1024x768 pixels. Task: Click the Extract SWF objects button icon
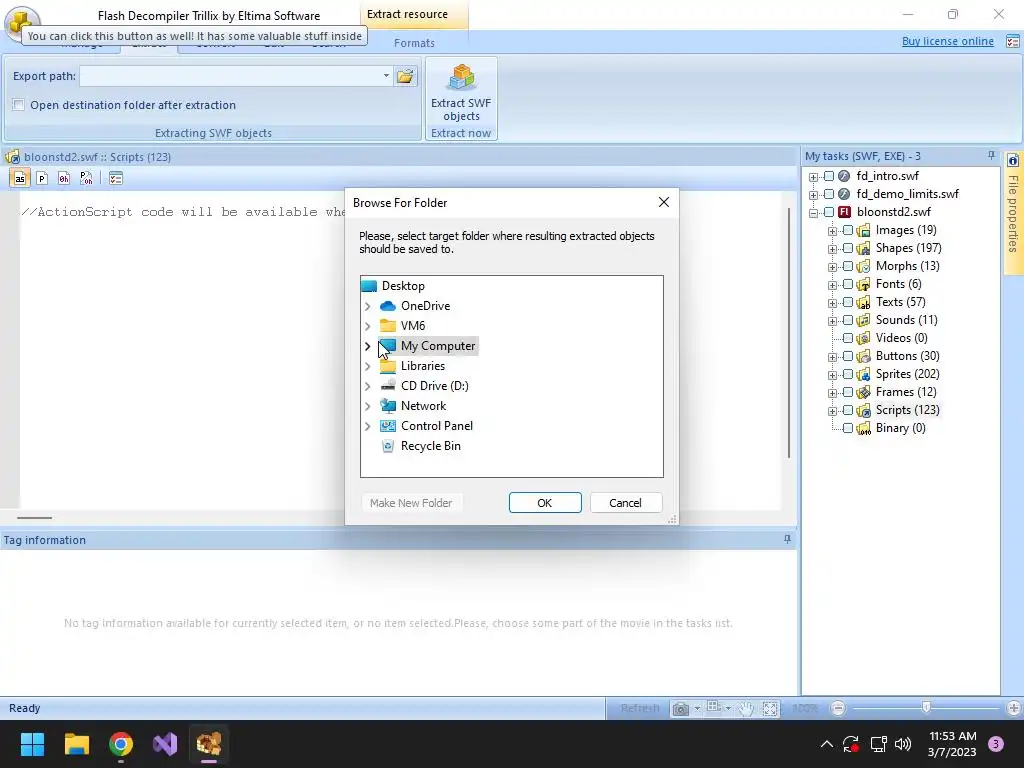[x=462, y=78]
